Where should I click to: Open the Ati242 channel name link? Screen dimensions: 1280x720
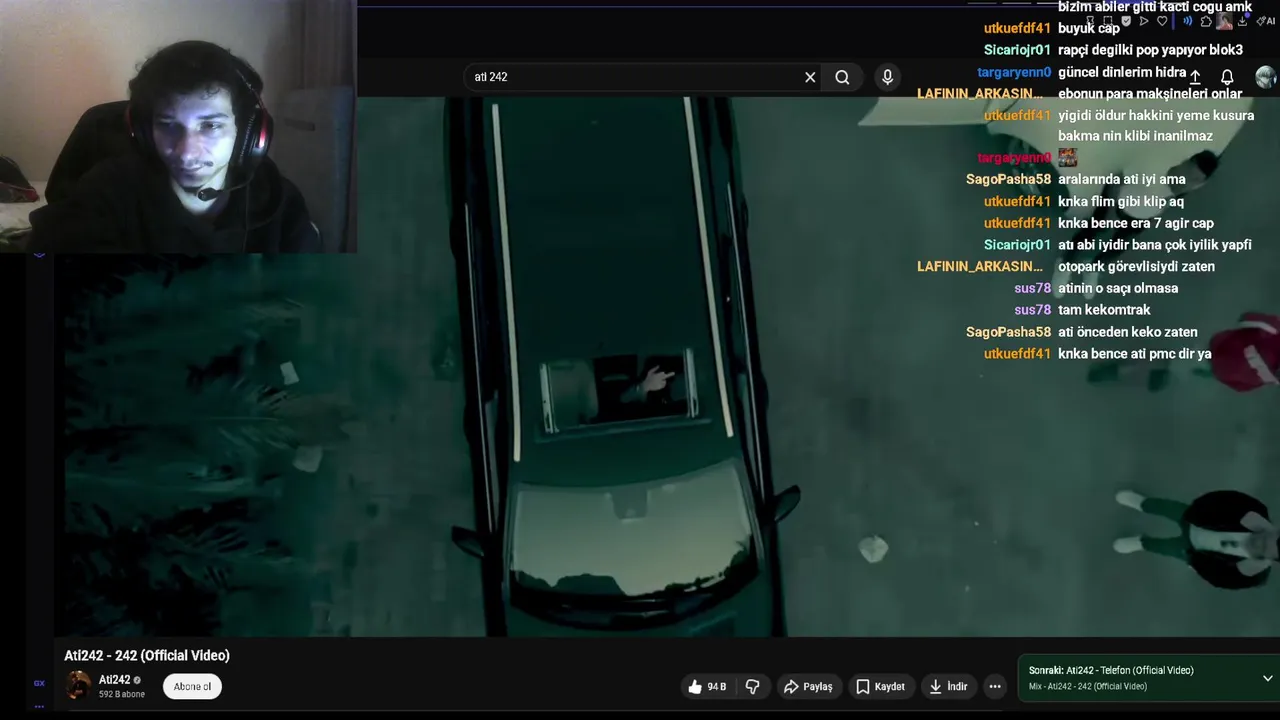[115, 680]
